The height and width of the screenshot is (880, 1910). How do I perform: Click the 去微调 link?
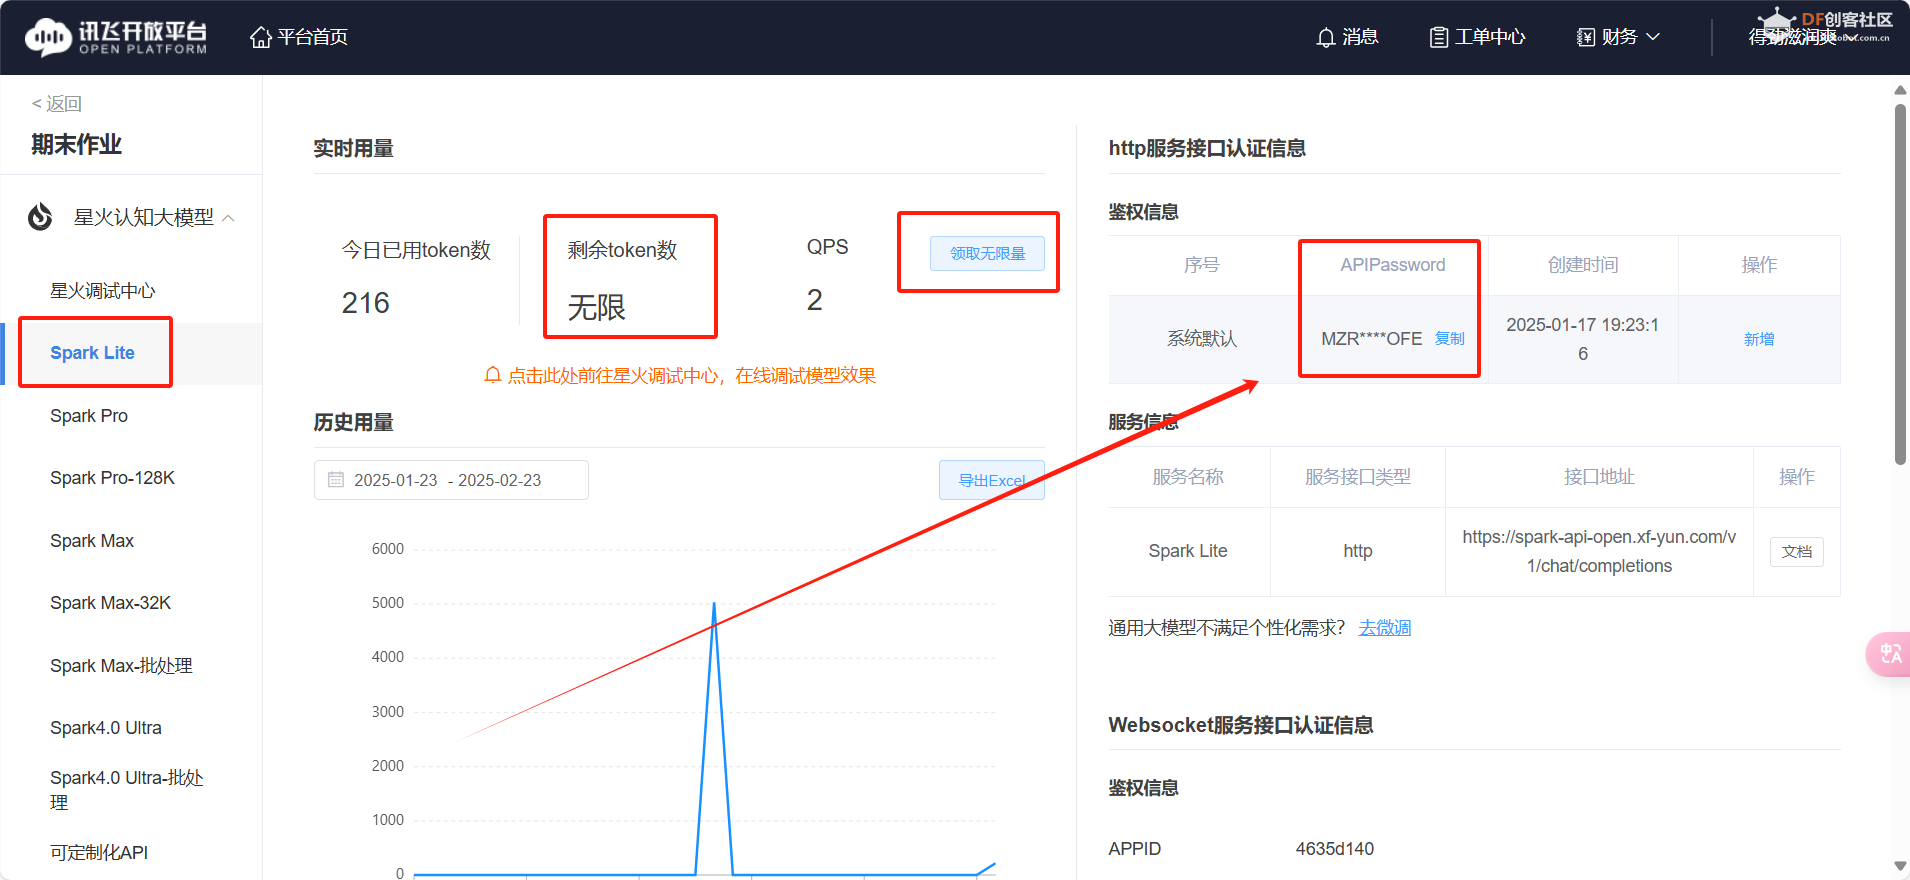(1385, 628)
